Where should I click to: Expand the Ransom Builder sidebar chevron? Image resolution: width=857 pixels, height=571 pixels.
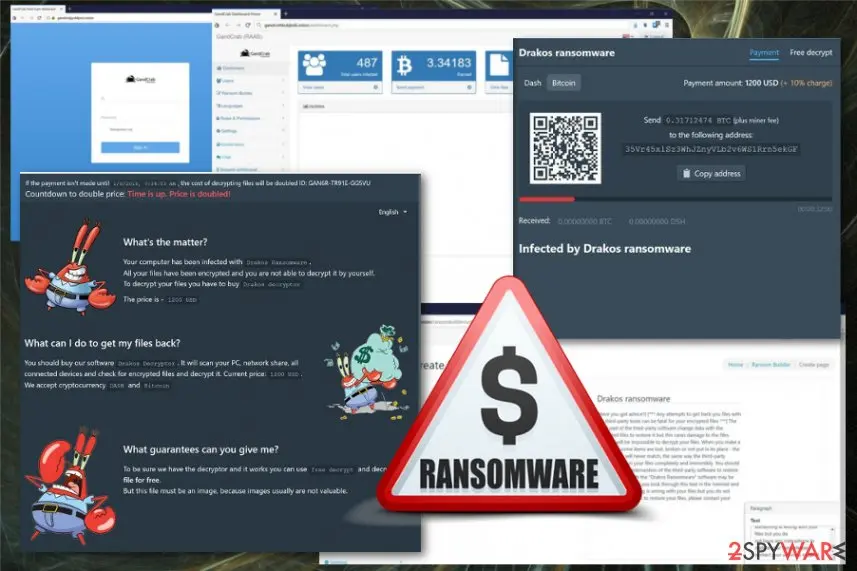(x=283, y=93)
